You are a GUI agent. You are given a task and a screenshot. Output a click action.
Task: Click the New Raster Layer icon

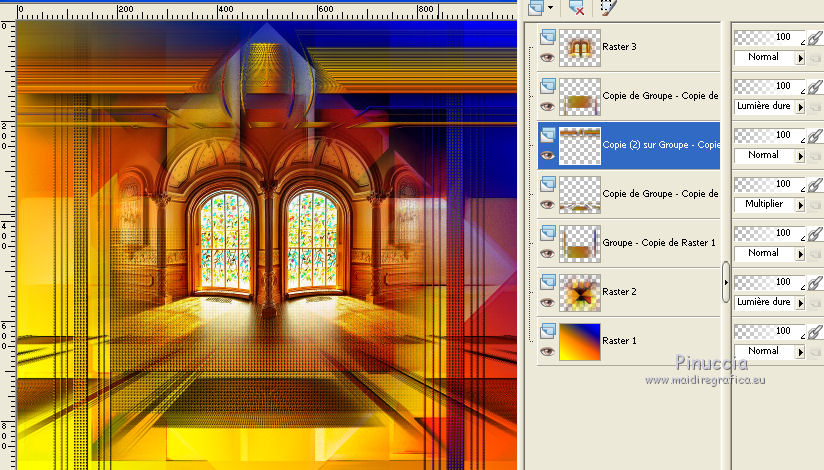pyautogui.click(x=534, y=7)
